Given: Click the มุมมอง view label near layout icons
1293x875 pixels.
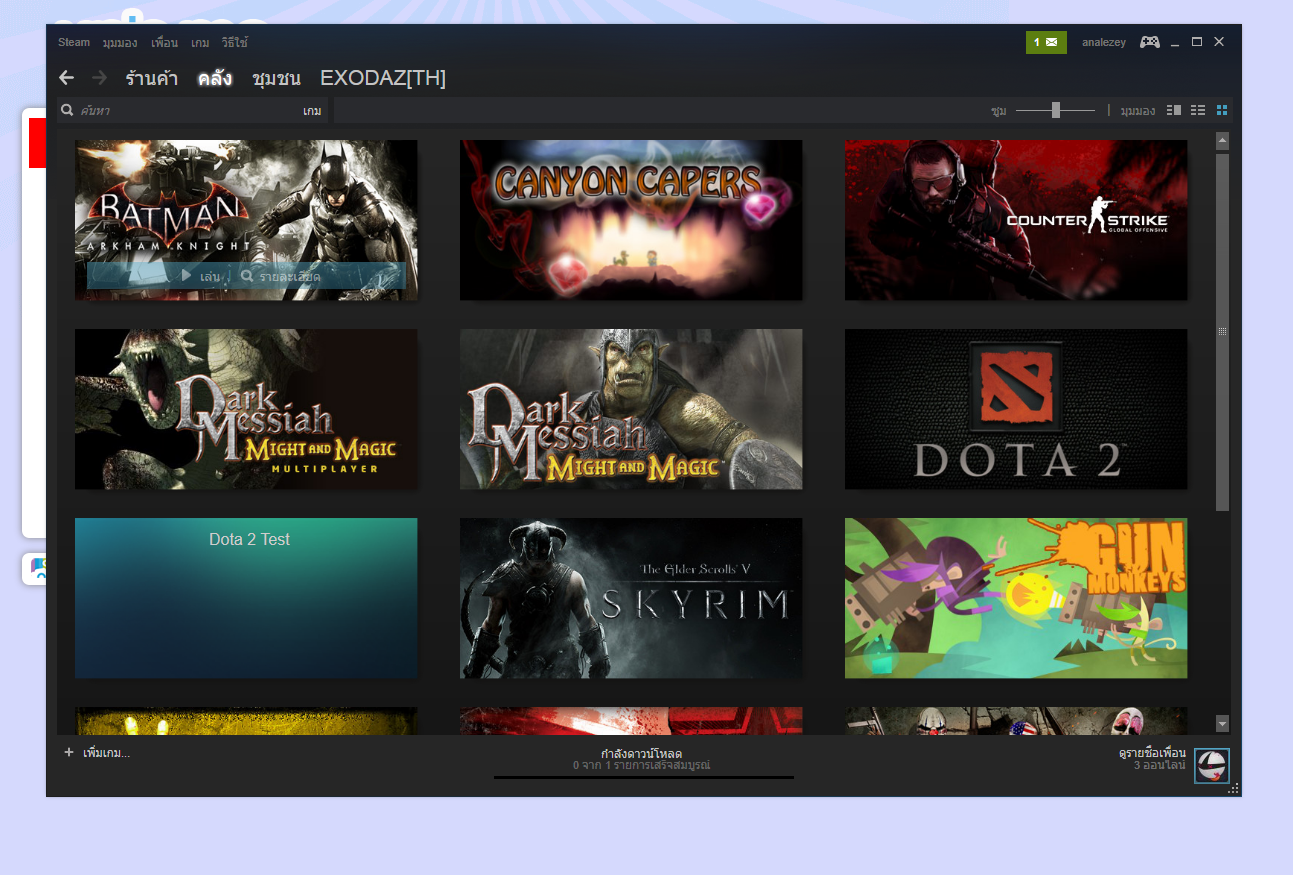Looking at the screenshot, I should click(1138, 111).
